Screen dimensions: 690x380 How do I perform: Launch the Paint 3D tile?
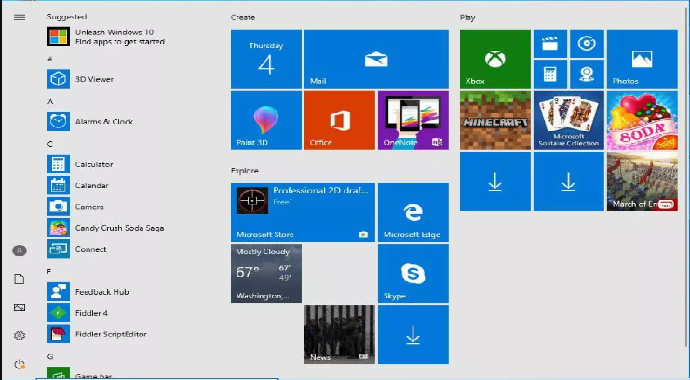tap(266, 121)
